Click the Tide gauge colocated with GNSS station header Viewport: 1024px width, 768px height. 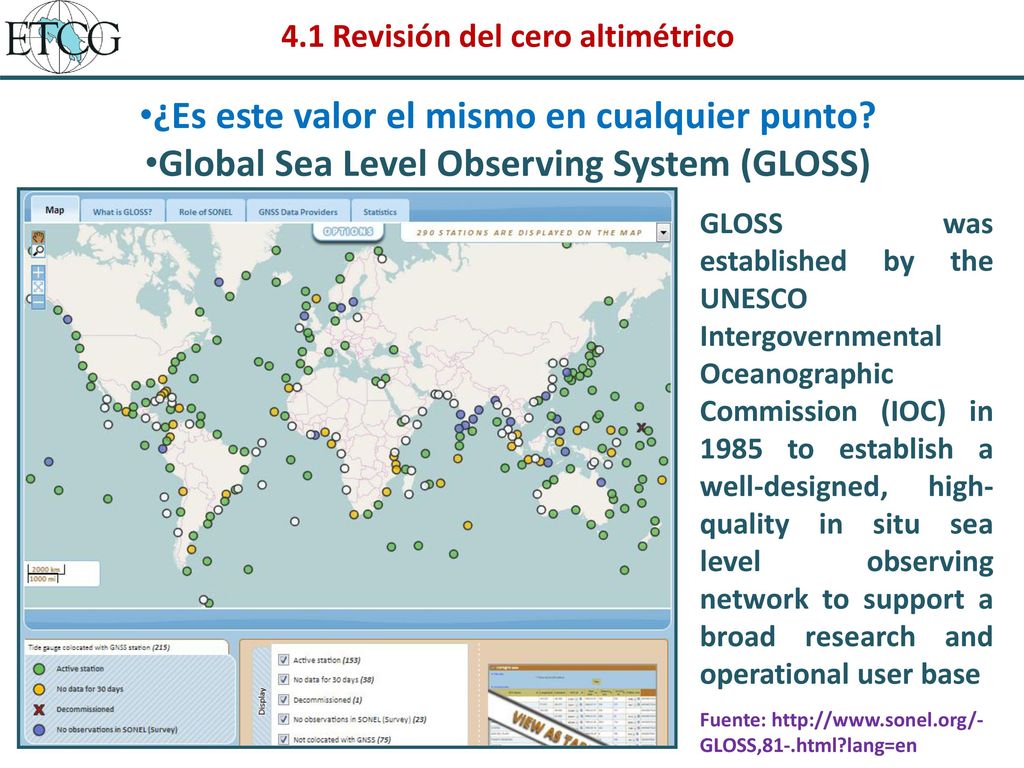pos(99,647)
